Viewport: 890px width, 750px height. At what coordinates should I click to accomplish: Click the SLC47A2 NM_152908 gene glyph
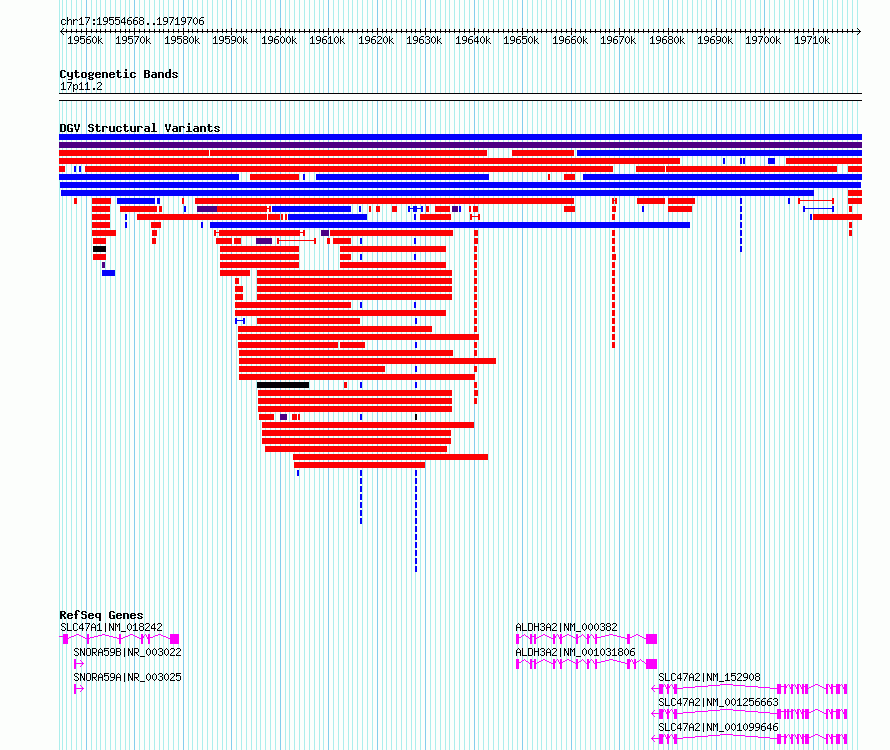pos(749,689)
